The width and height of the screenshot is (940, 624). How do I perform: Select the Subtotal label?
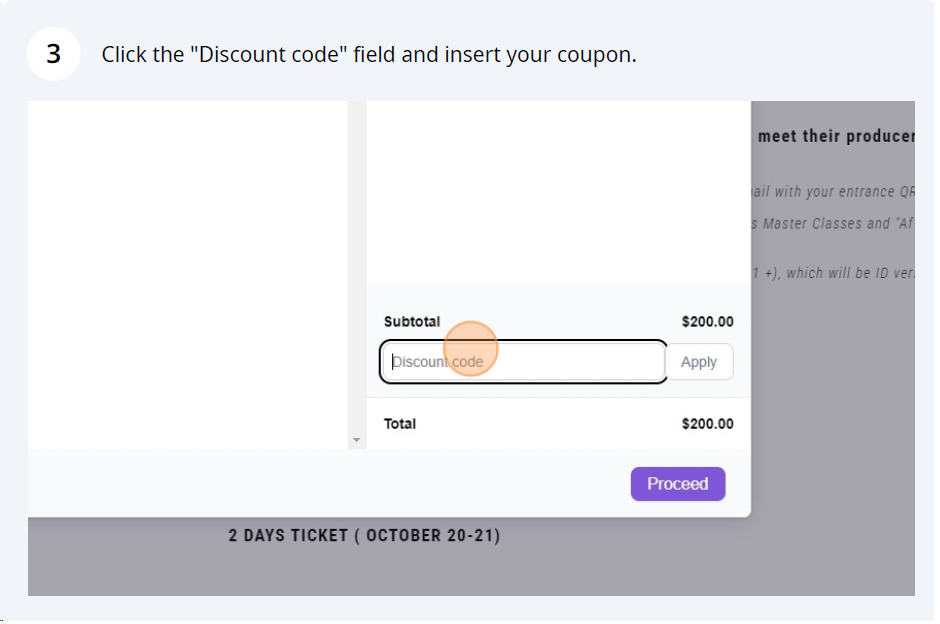pyautogui.click(x=412, y=322)
